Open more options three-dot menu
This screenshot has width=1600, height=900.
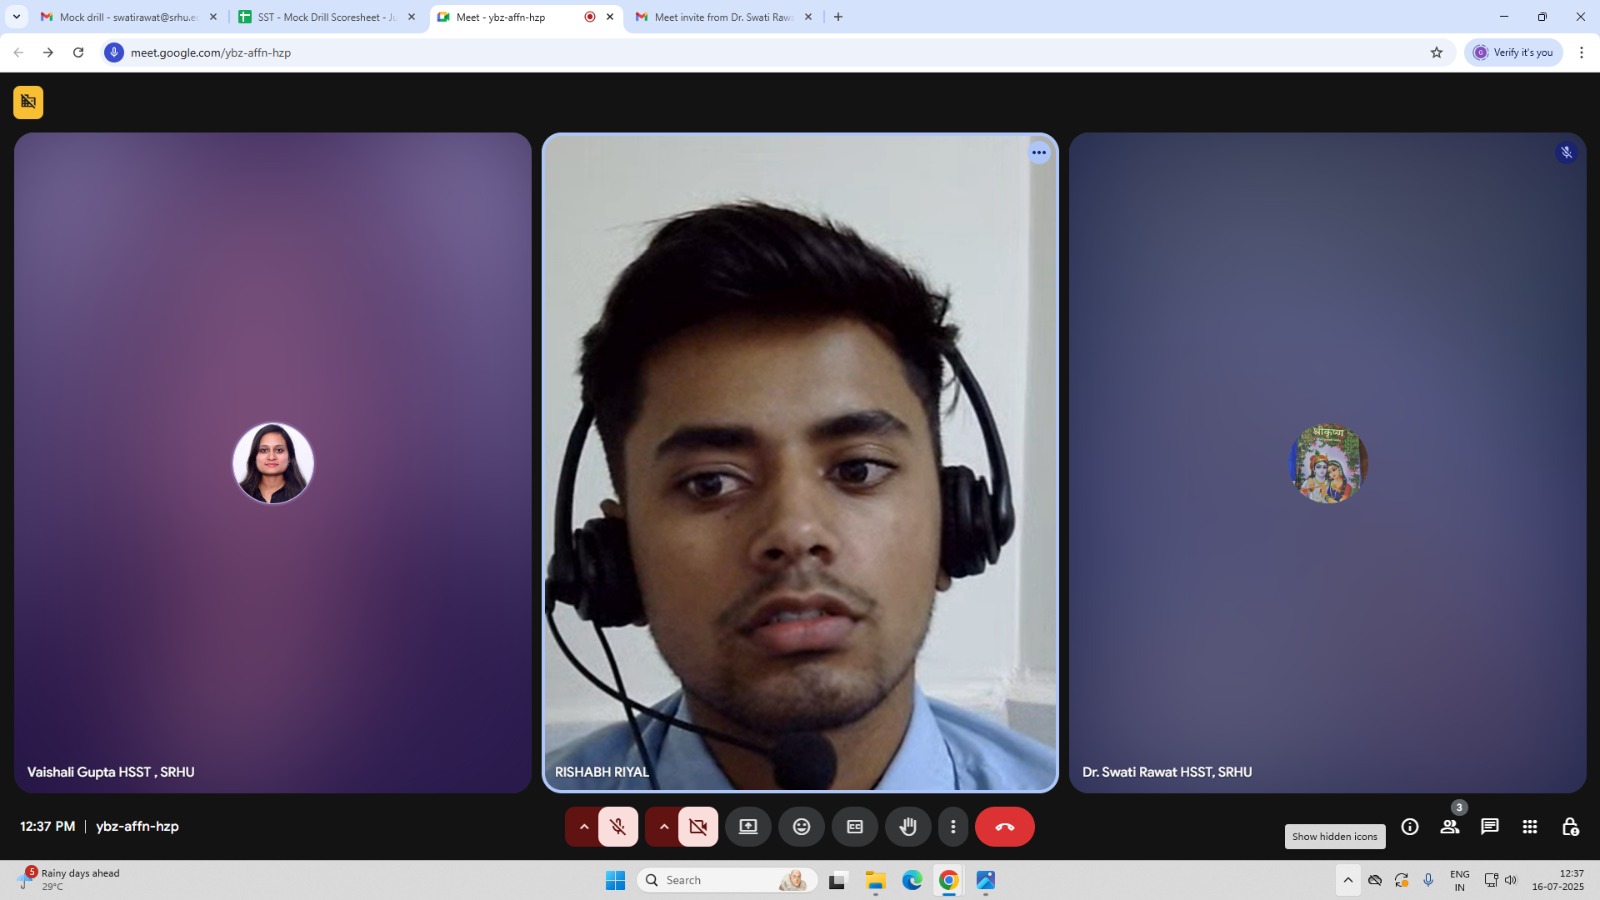[x=953, y=827]
